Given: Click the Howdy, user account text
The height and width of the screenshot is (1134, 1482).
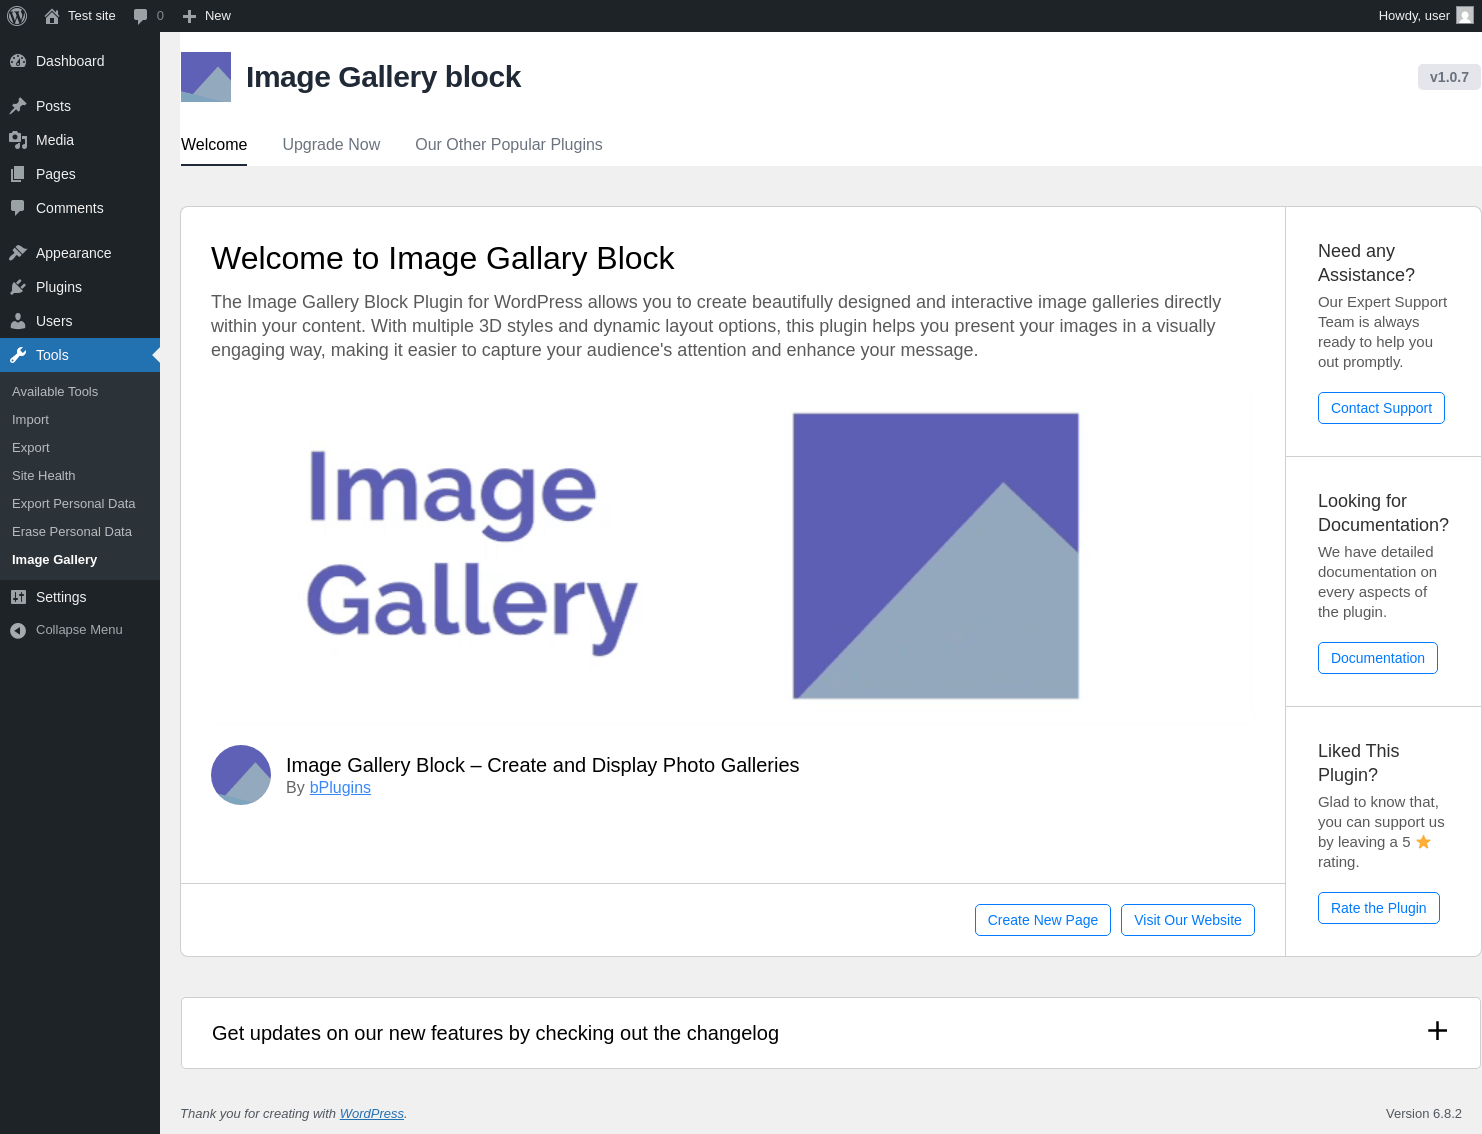Looking at the screenshot, I should point(1414,16).
